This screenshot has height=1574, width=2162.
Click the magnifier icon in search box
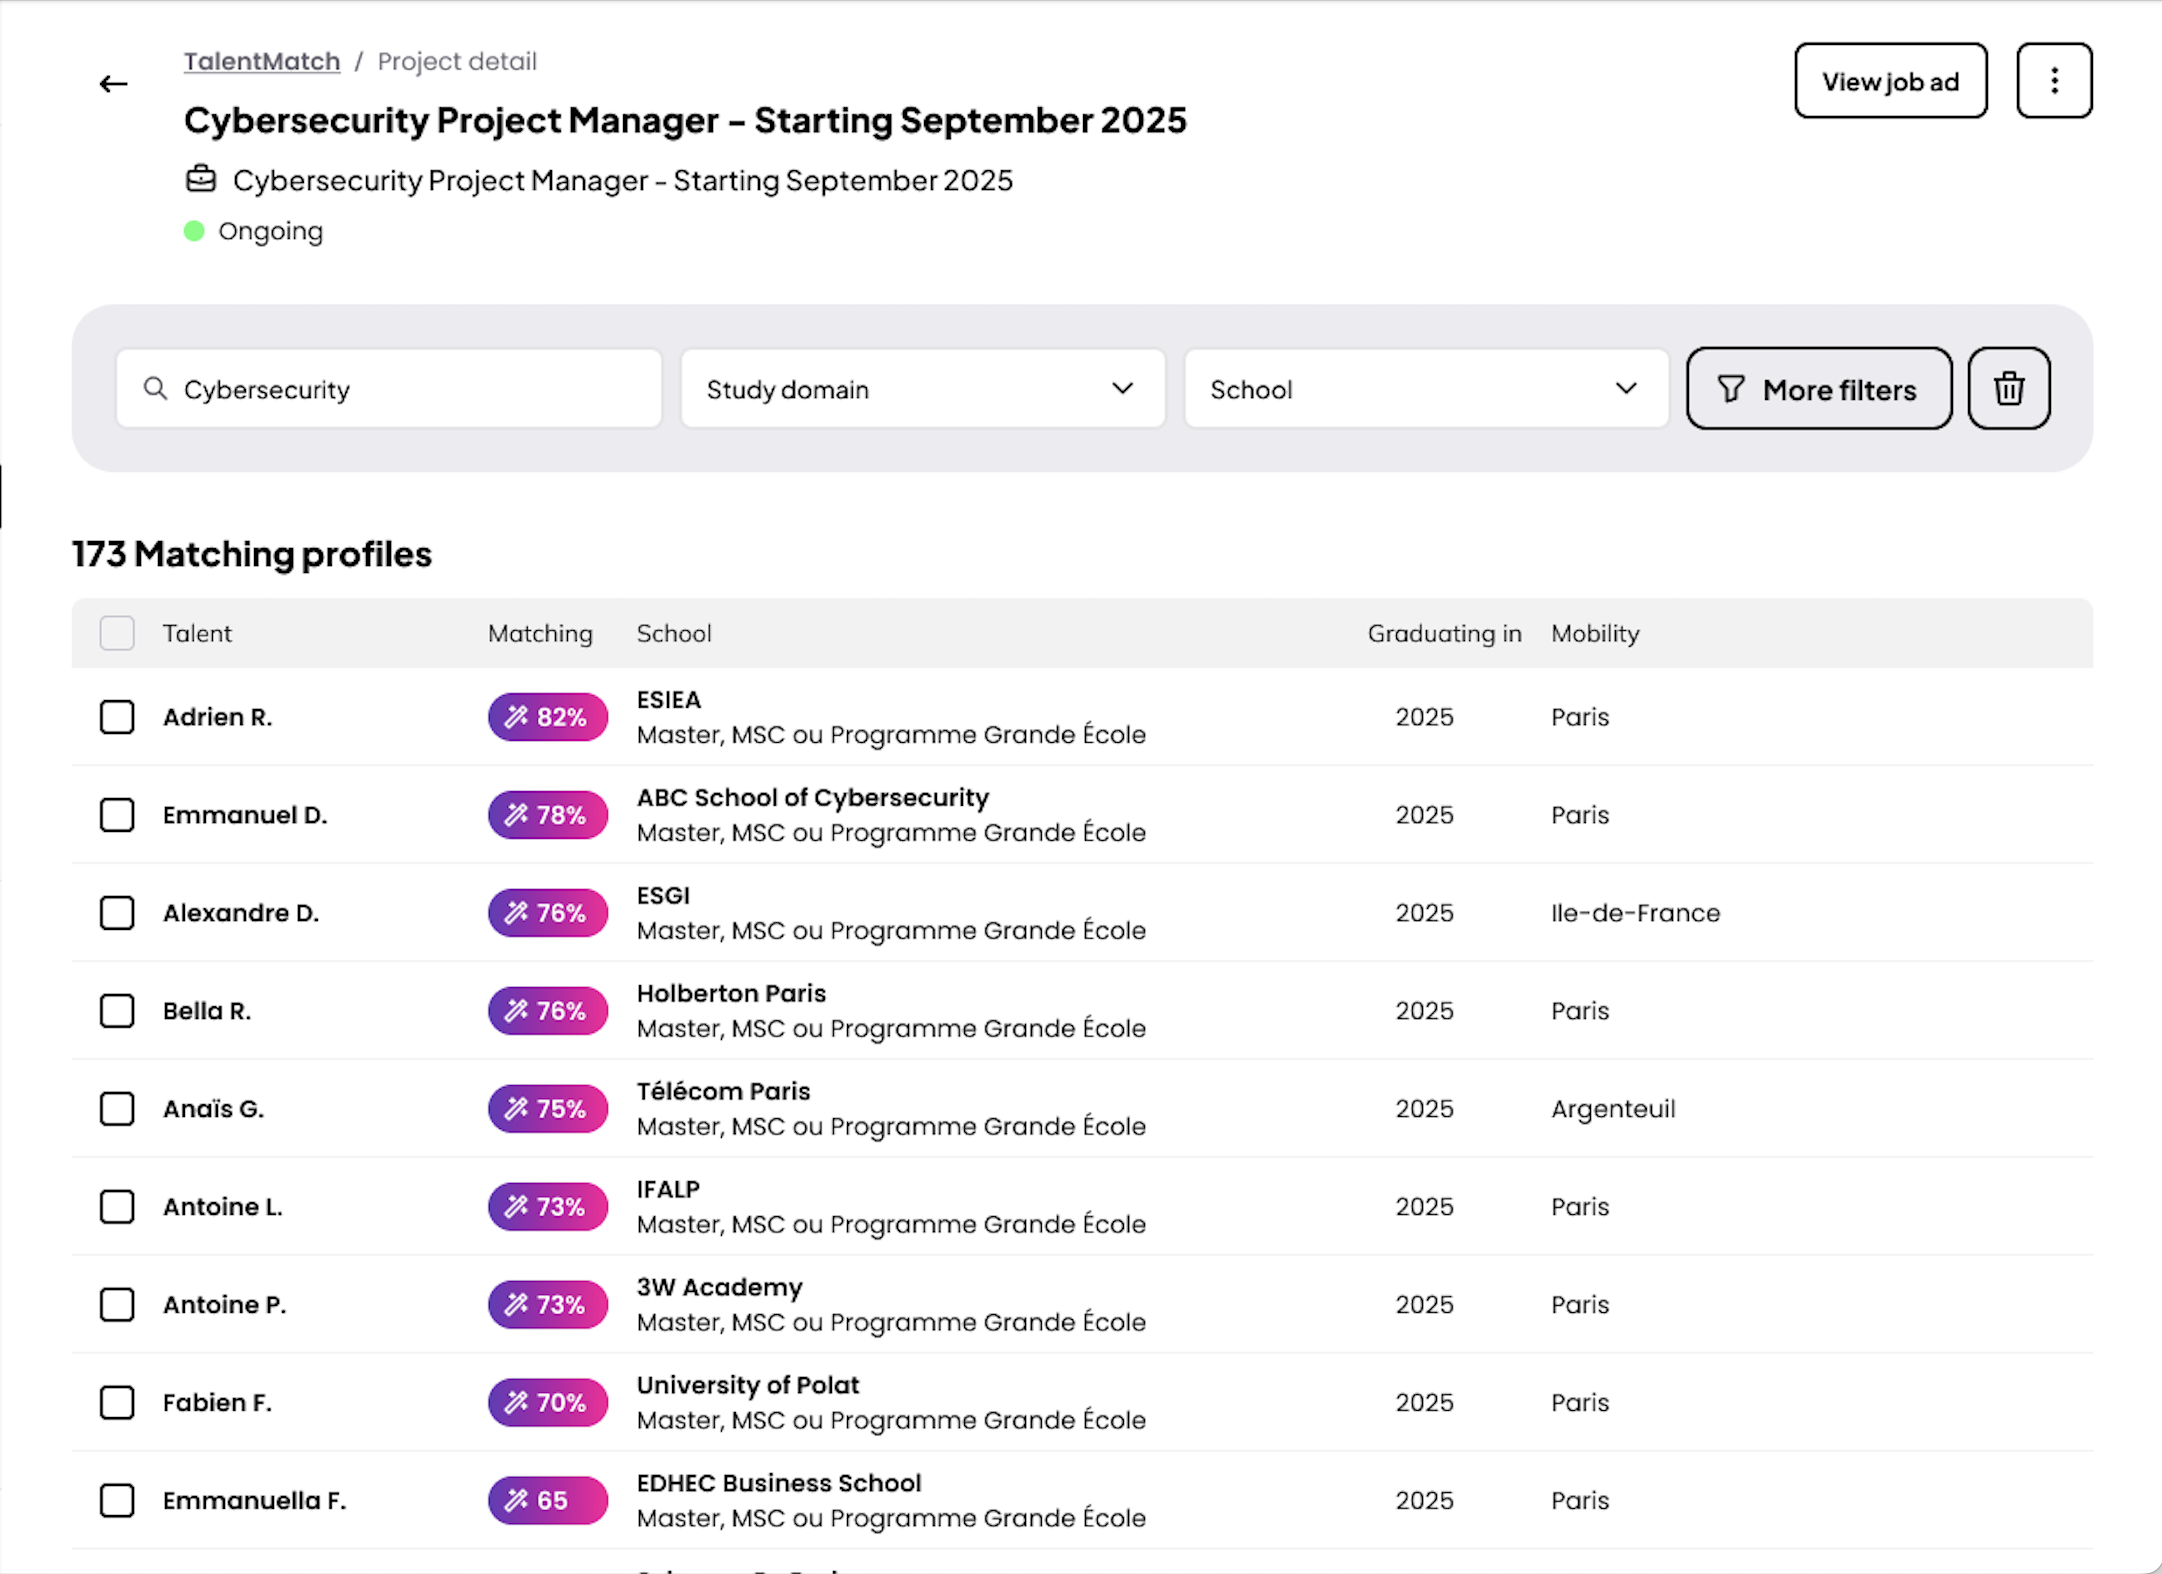click(x=155, y=388)
